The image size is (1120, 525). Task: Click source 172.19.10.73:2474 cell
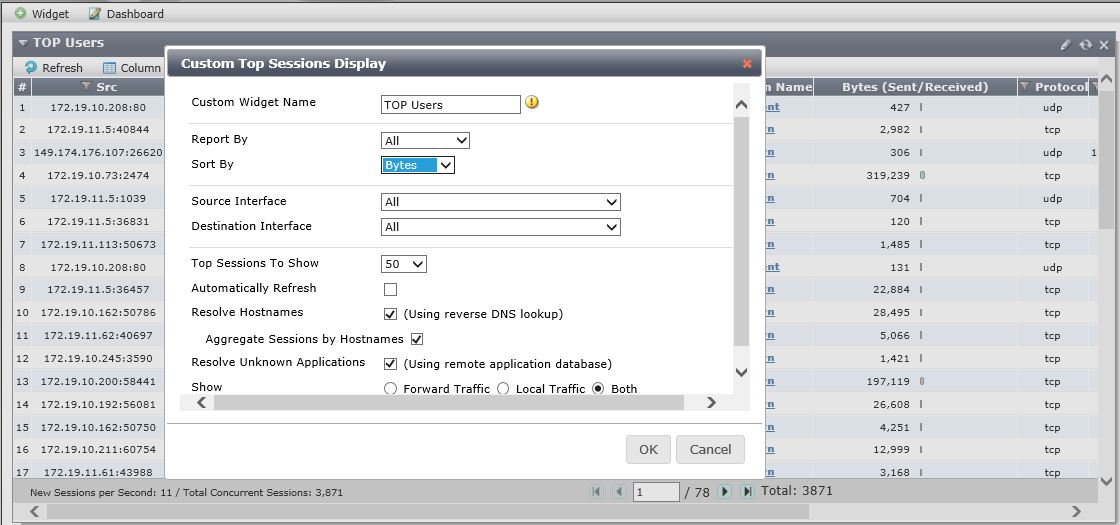click(x=98, y=175)
